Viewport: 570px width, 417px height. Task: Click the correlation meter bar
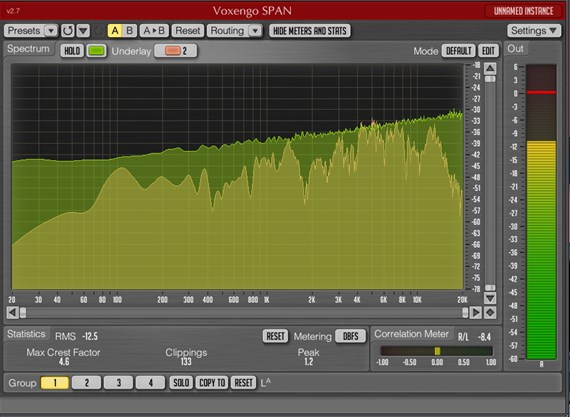(x=437, y=351)
